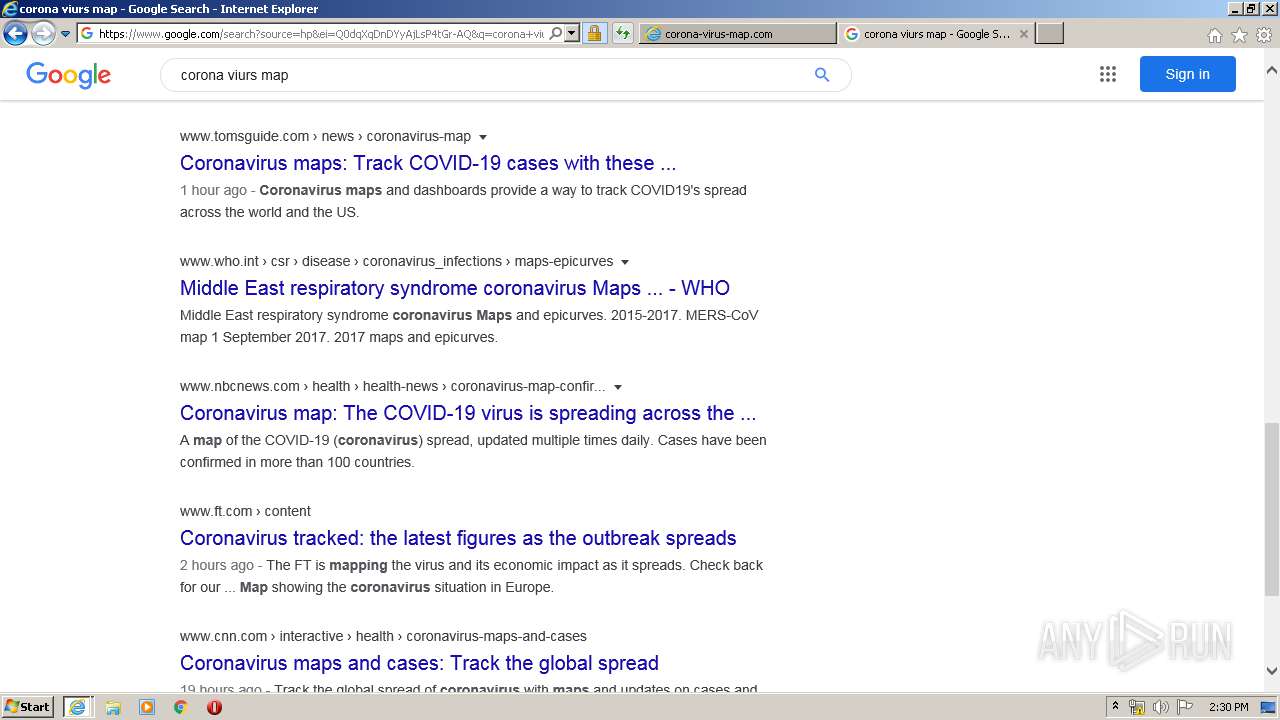Open a new blank tab
Image resolution: width=1280 pixels, height=720 pixels.
point(1049,34)
